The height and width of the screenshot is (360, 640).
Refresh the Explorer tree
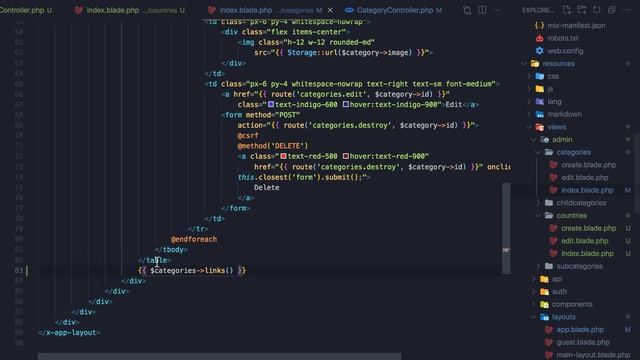pos(597,10)
